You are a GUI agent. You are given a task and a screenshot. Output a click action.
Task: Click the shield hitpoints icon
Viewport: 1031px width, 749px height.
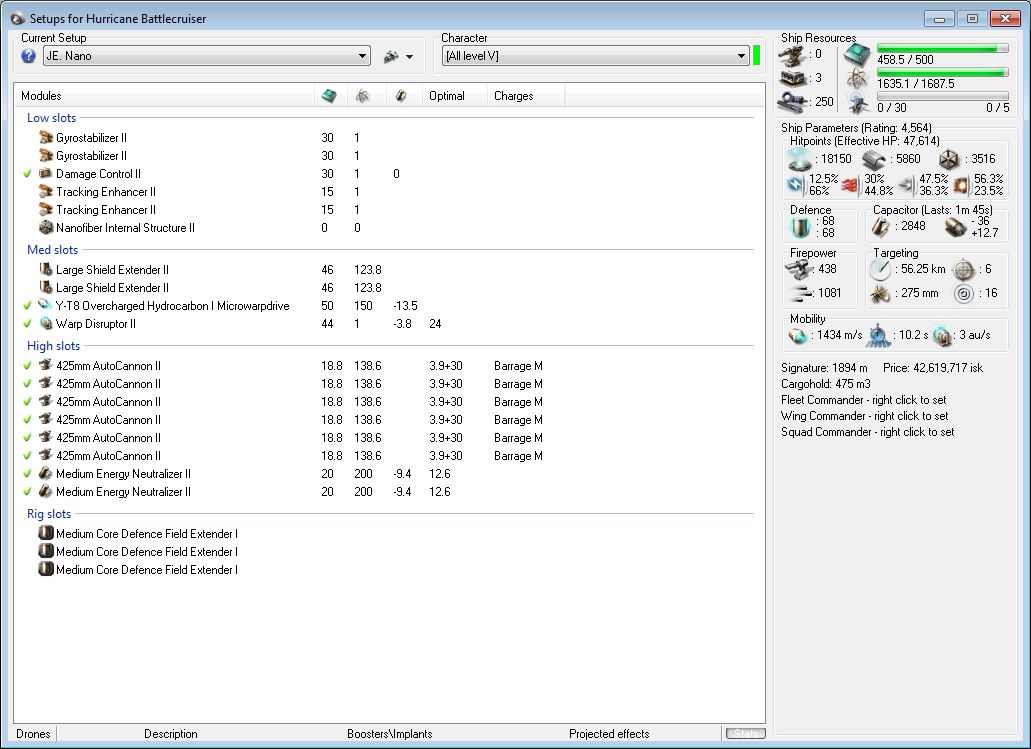801,159
